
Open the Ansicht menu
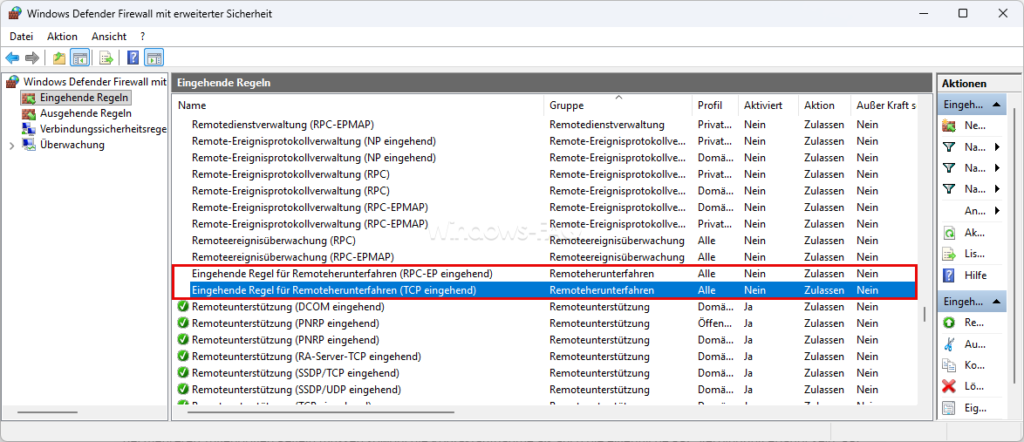(109, 37)
